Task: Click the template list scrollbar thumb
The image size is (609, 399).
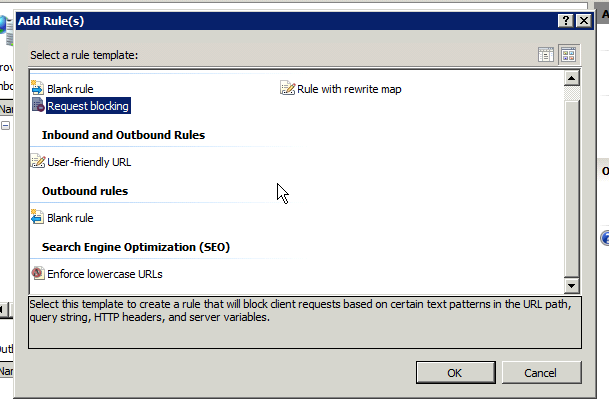Action: pyautogui.click(x=571, y=188)
